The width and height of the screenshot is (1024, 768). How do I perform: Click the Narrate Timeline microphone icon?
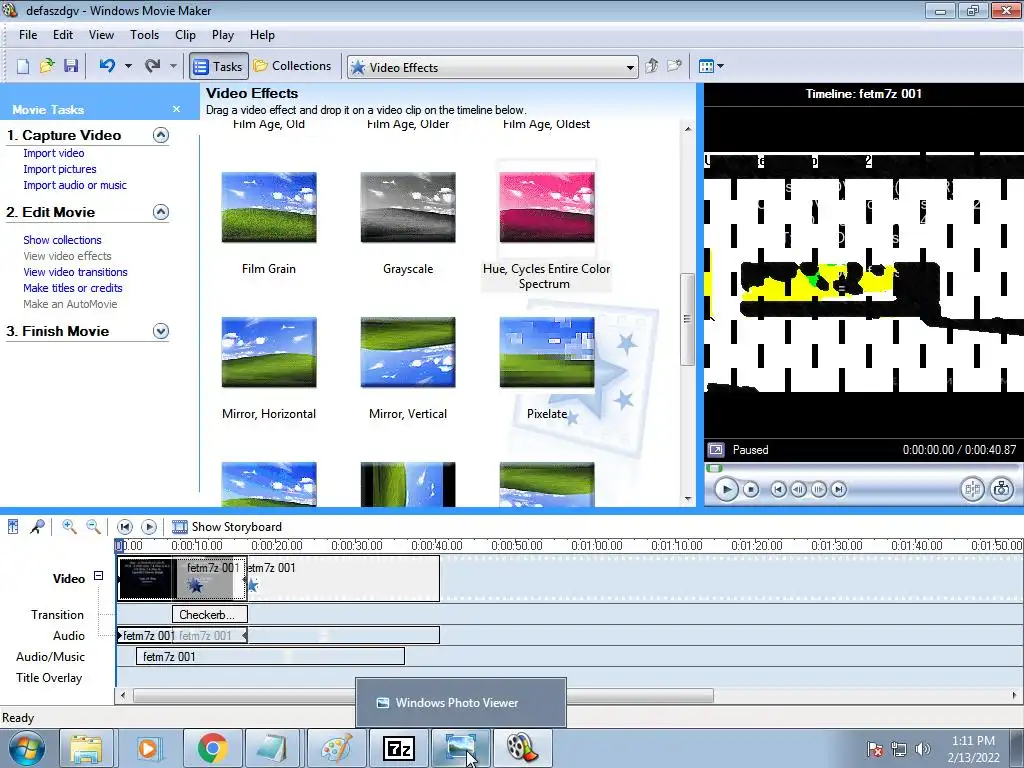click(x=37, y=527)
